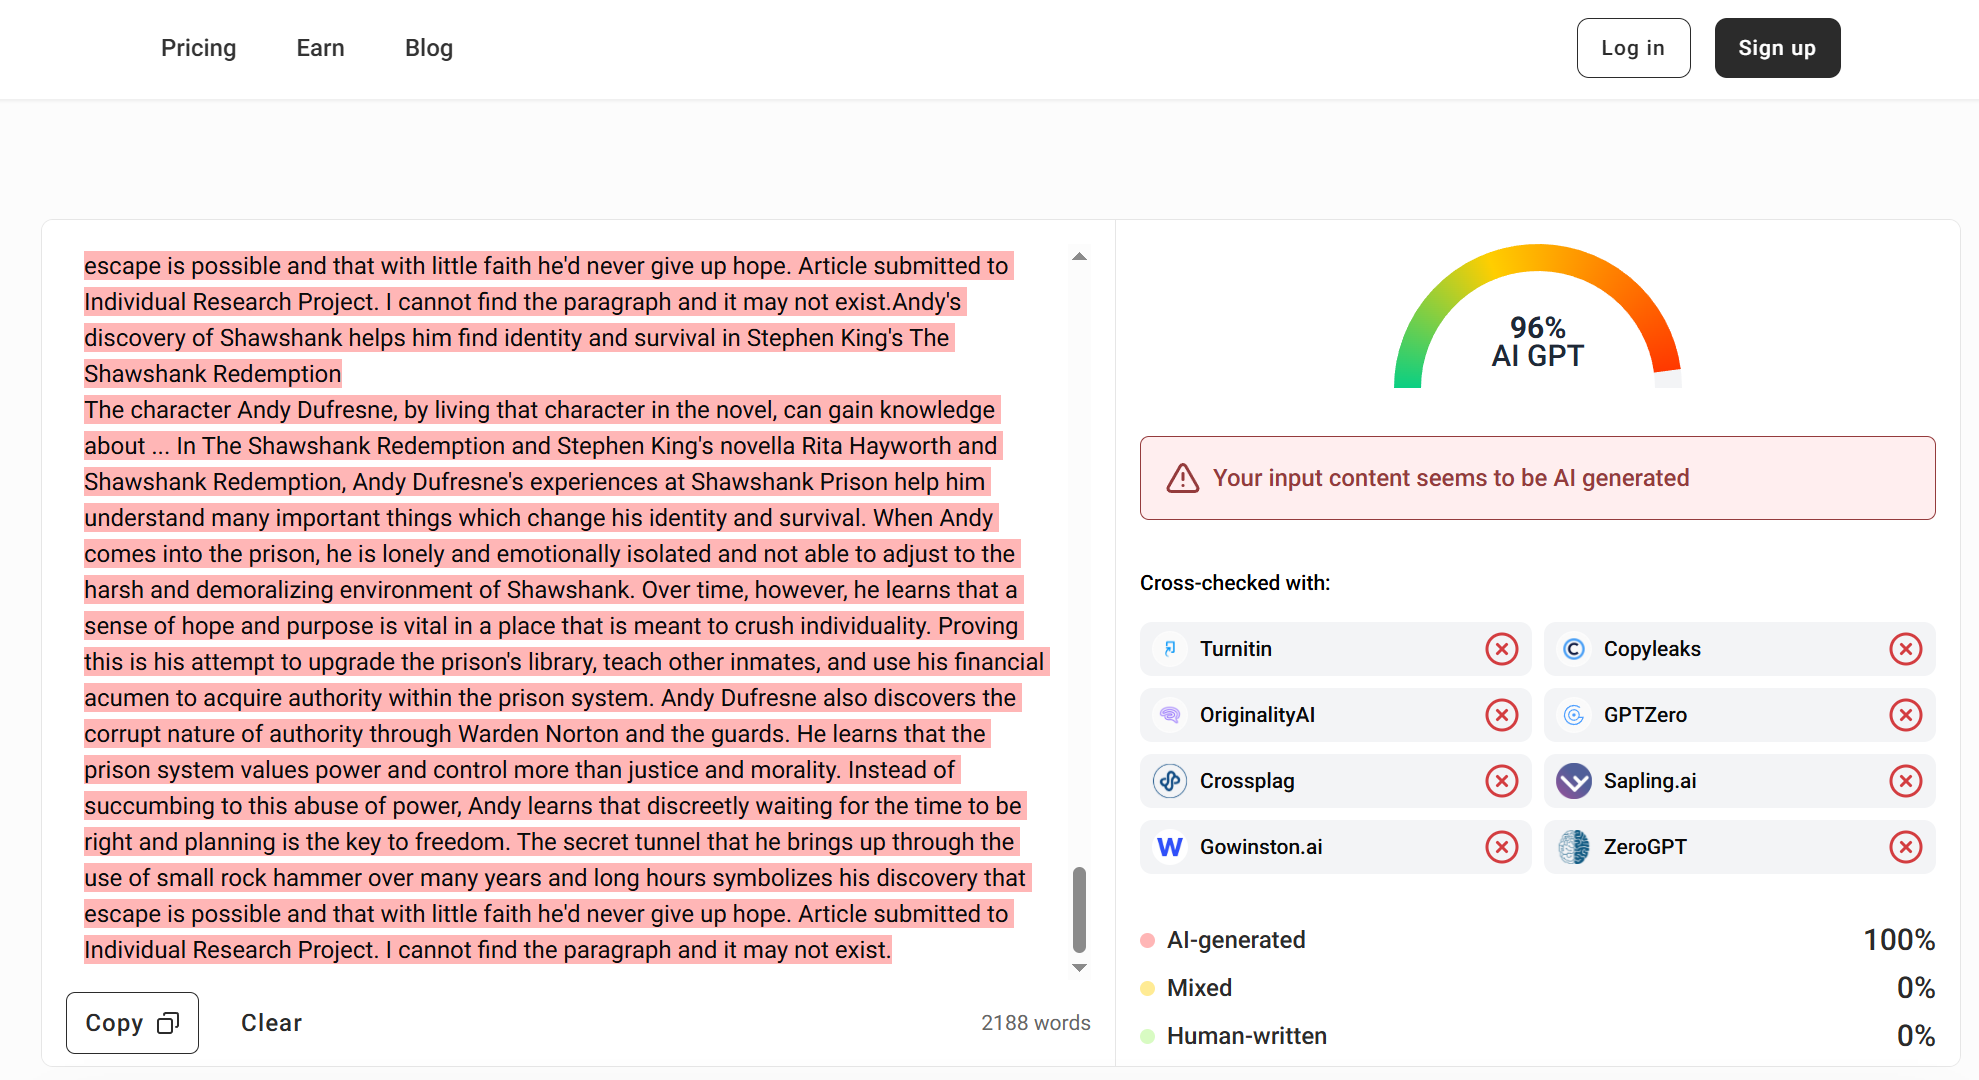Click the Crossplag logo icon
Screen dimensions: 1979x1080
click(1170, 781)
